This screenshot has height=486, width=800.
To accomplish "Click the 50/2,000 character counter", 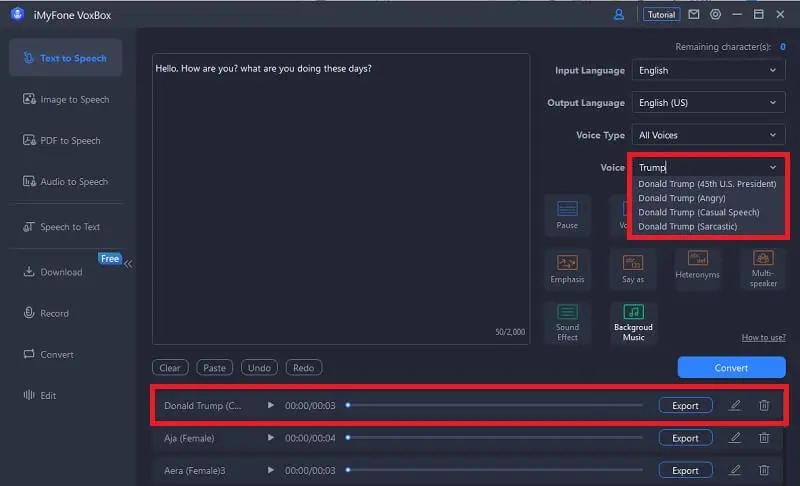I will pyautogui.click(x=510, y=332).
